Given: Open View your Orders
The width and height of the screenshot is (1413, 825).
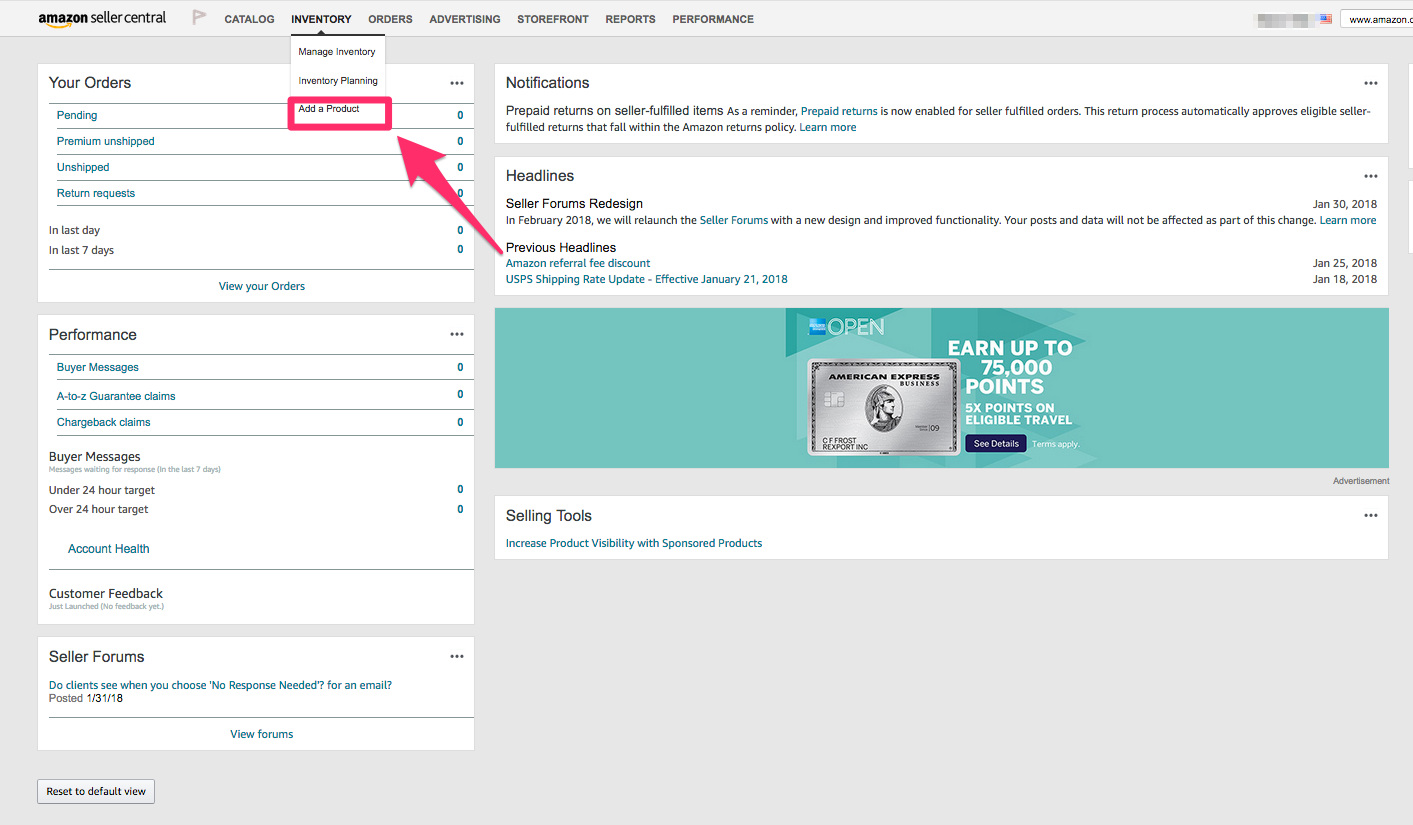Looking at the screenshot, I should coord(261,286).
